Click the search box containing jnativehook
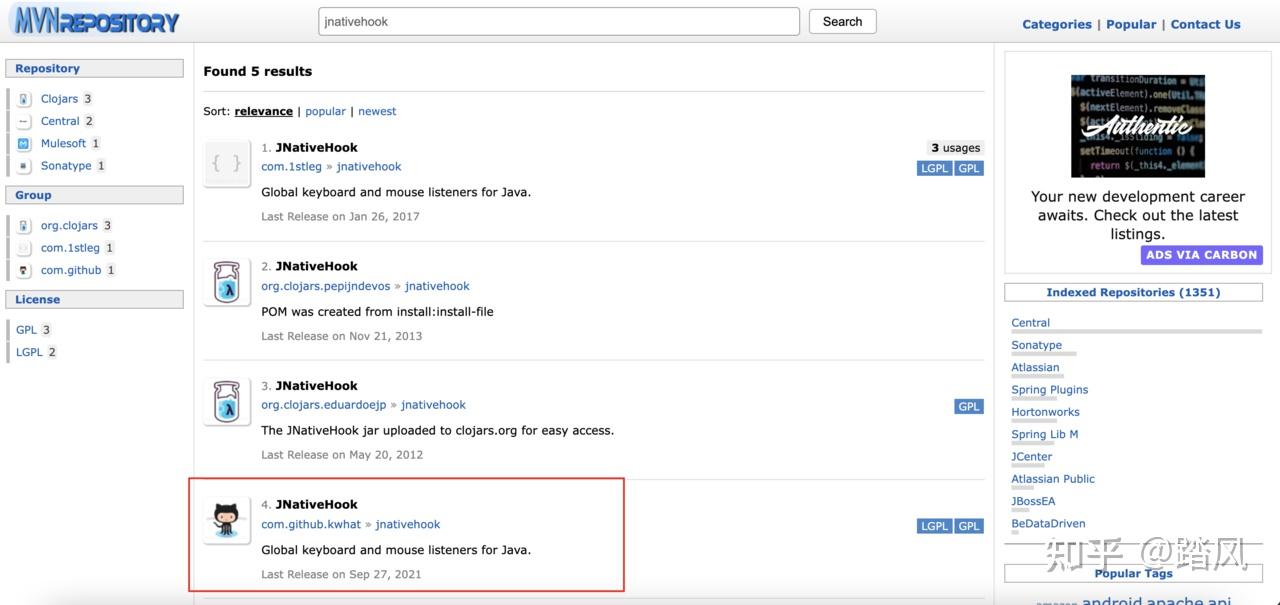Screen dimensions: 1280x605 click(559, 21)
